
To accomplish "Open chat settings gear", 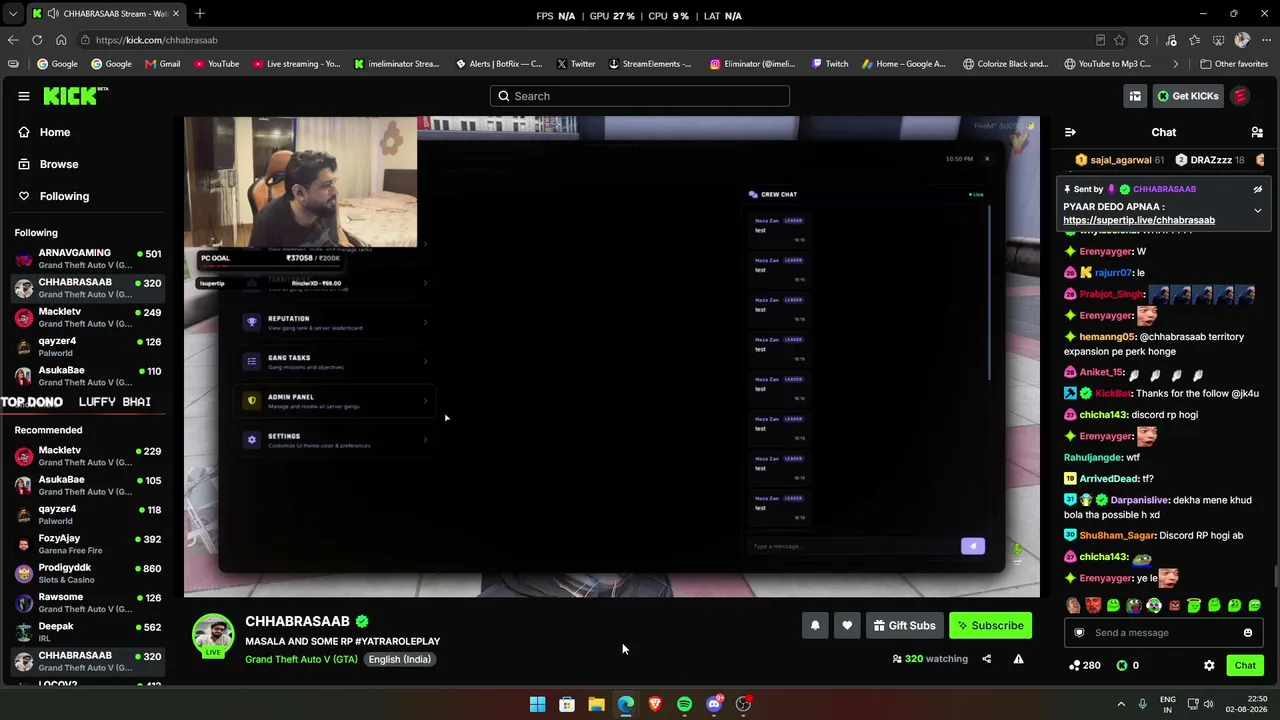I will click(1209, 666).
